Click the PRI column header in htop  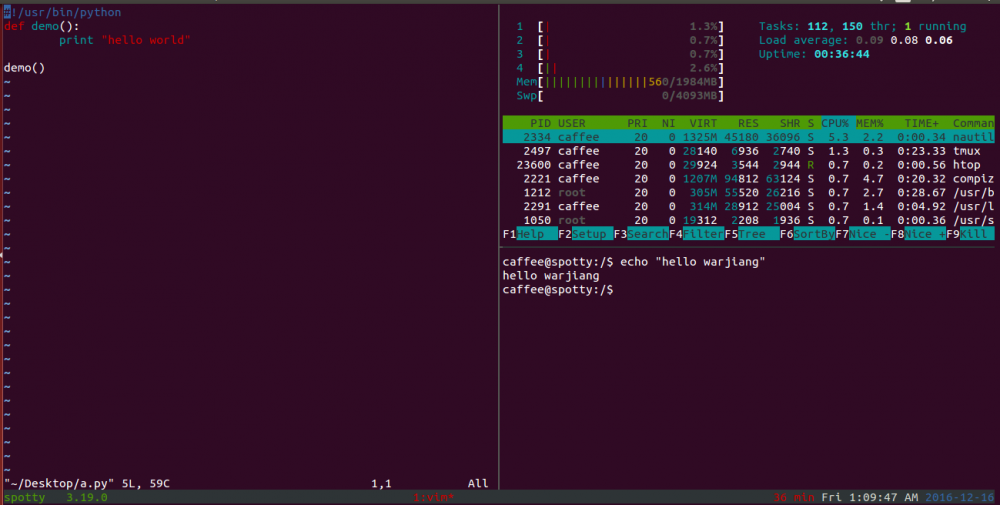637,123
